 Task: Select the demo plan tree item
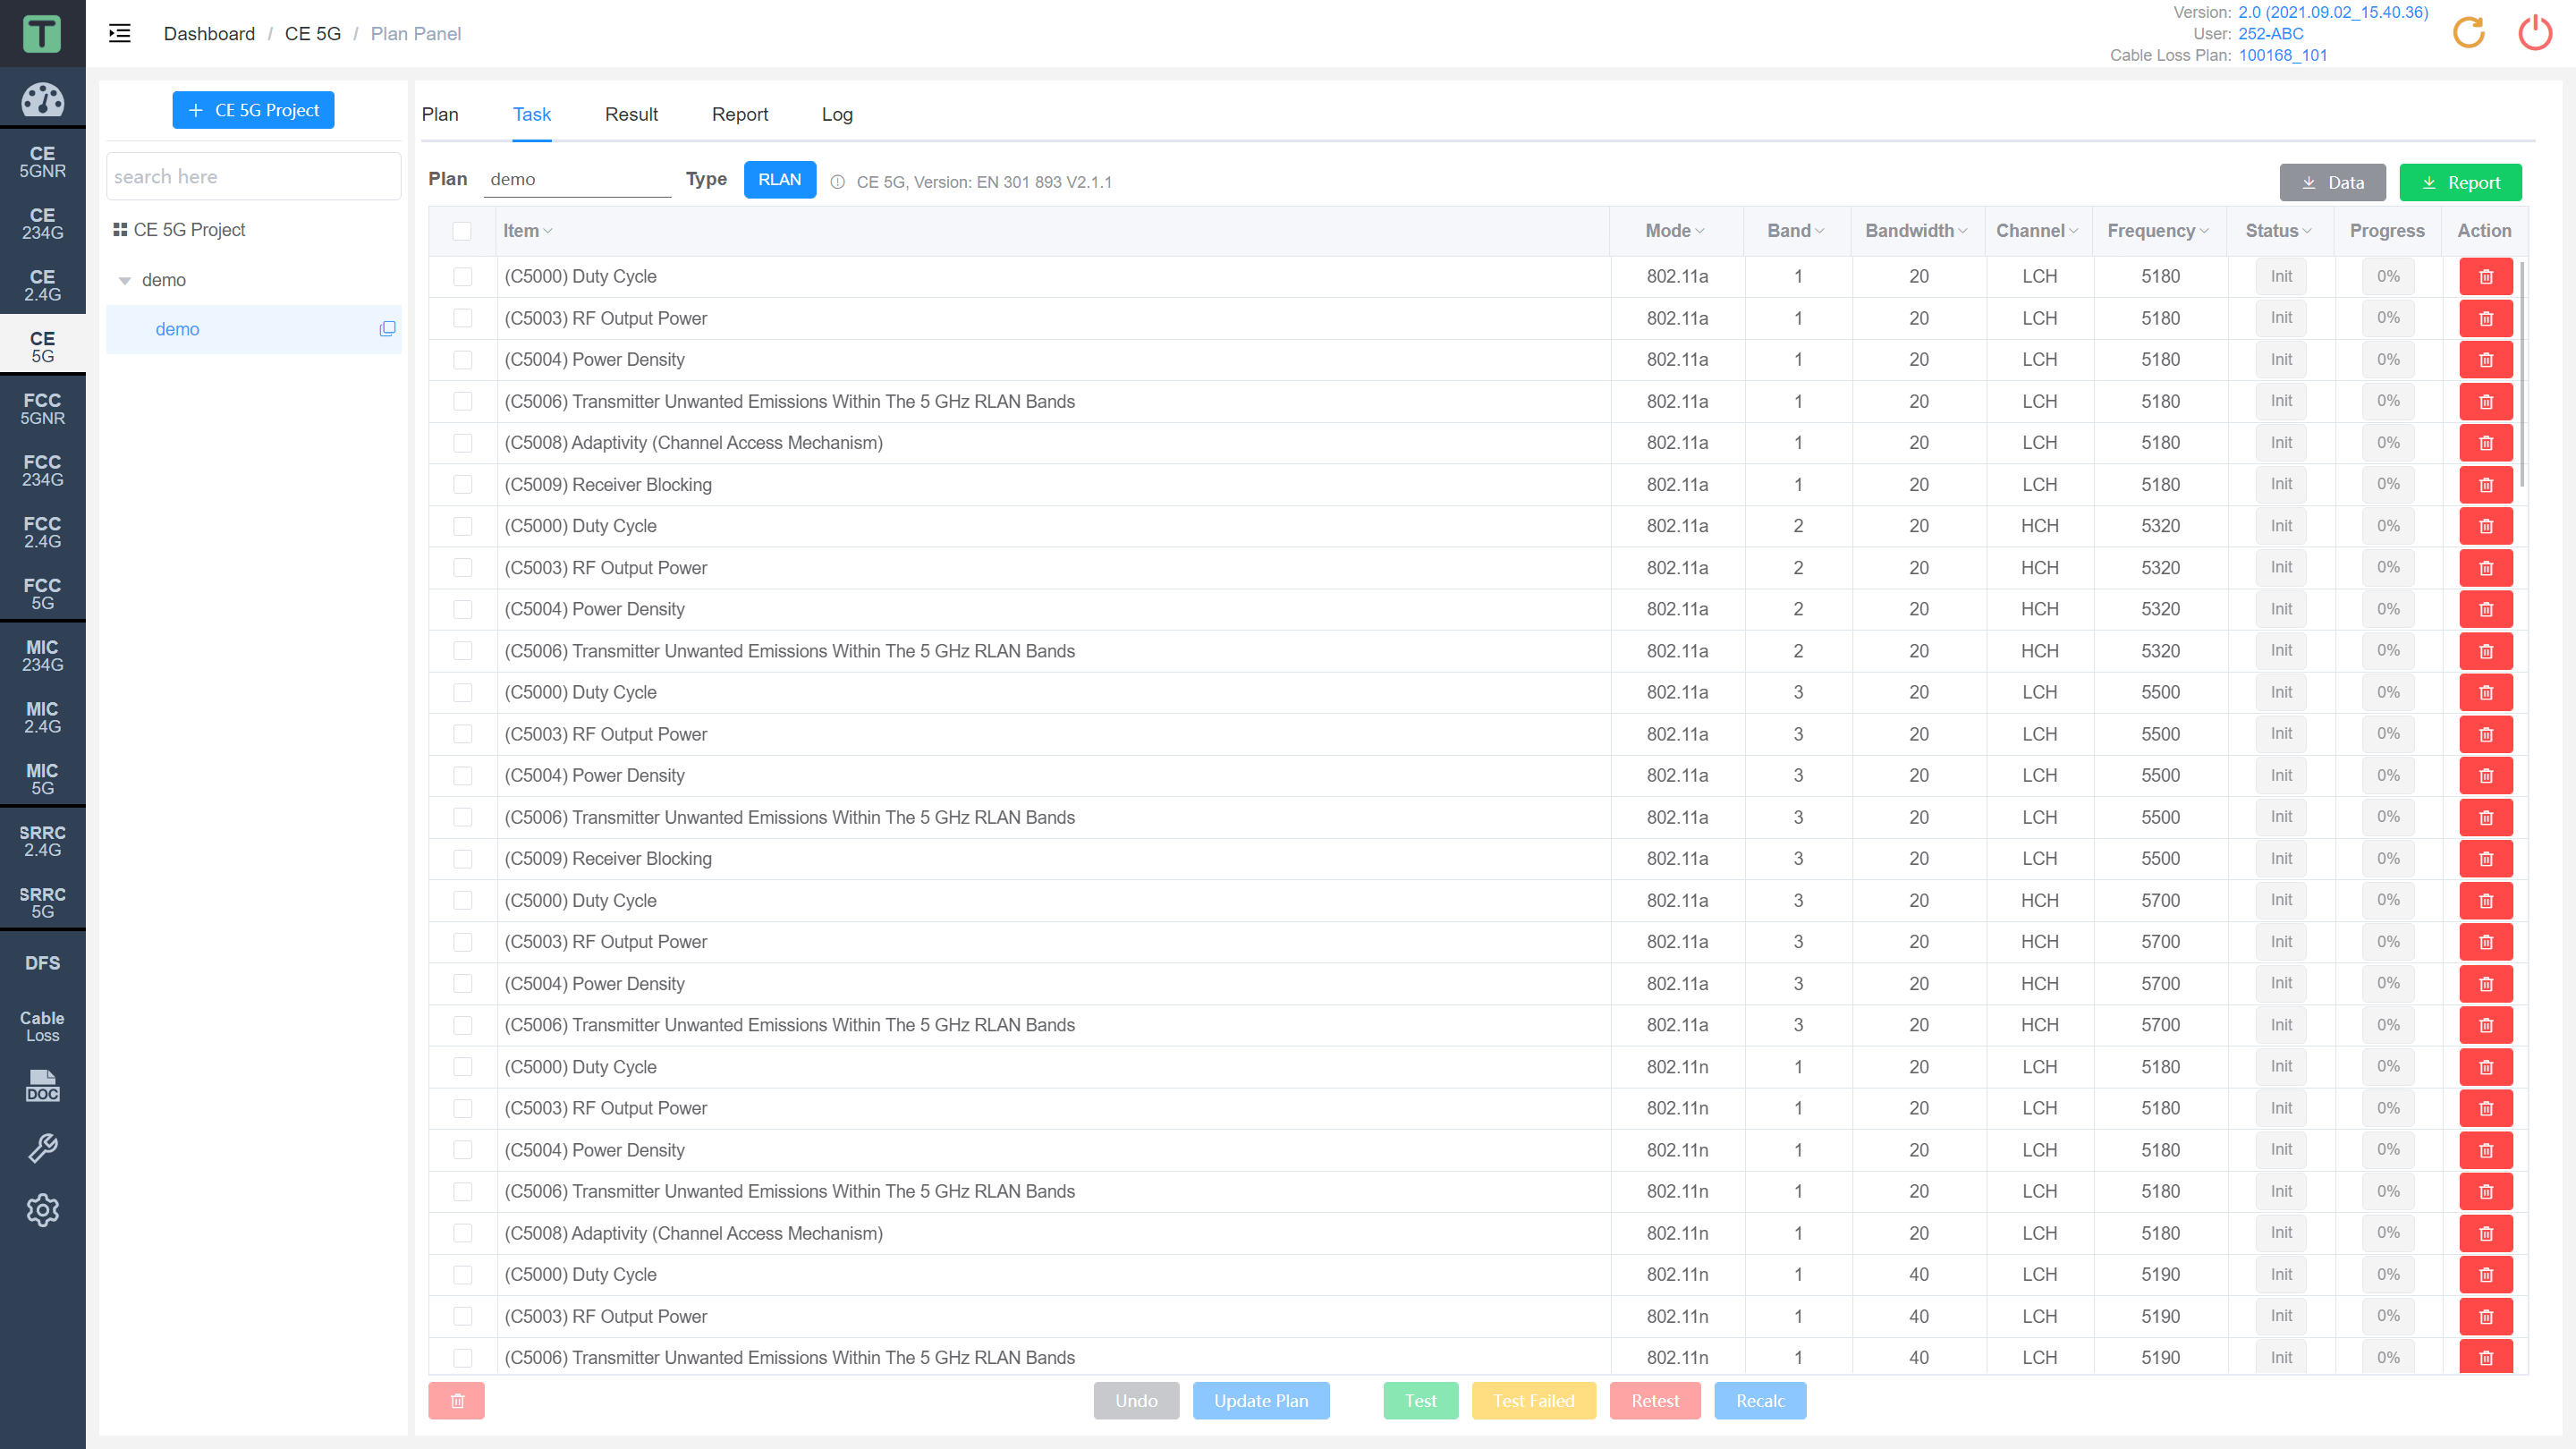pyautogui.click(x=254, y=329)
